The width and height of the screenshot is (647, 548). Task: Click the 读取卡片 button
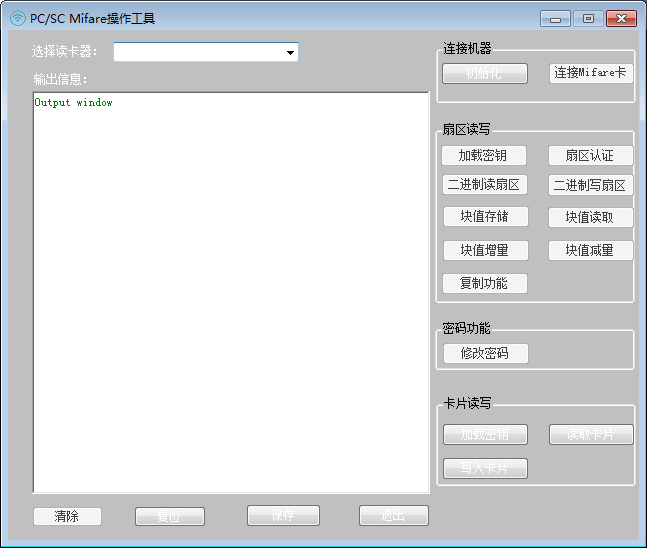pyautogui.click(x=591, y=435)
